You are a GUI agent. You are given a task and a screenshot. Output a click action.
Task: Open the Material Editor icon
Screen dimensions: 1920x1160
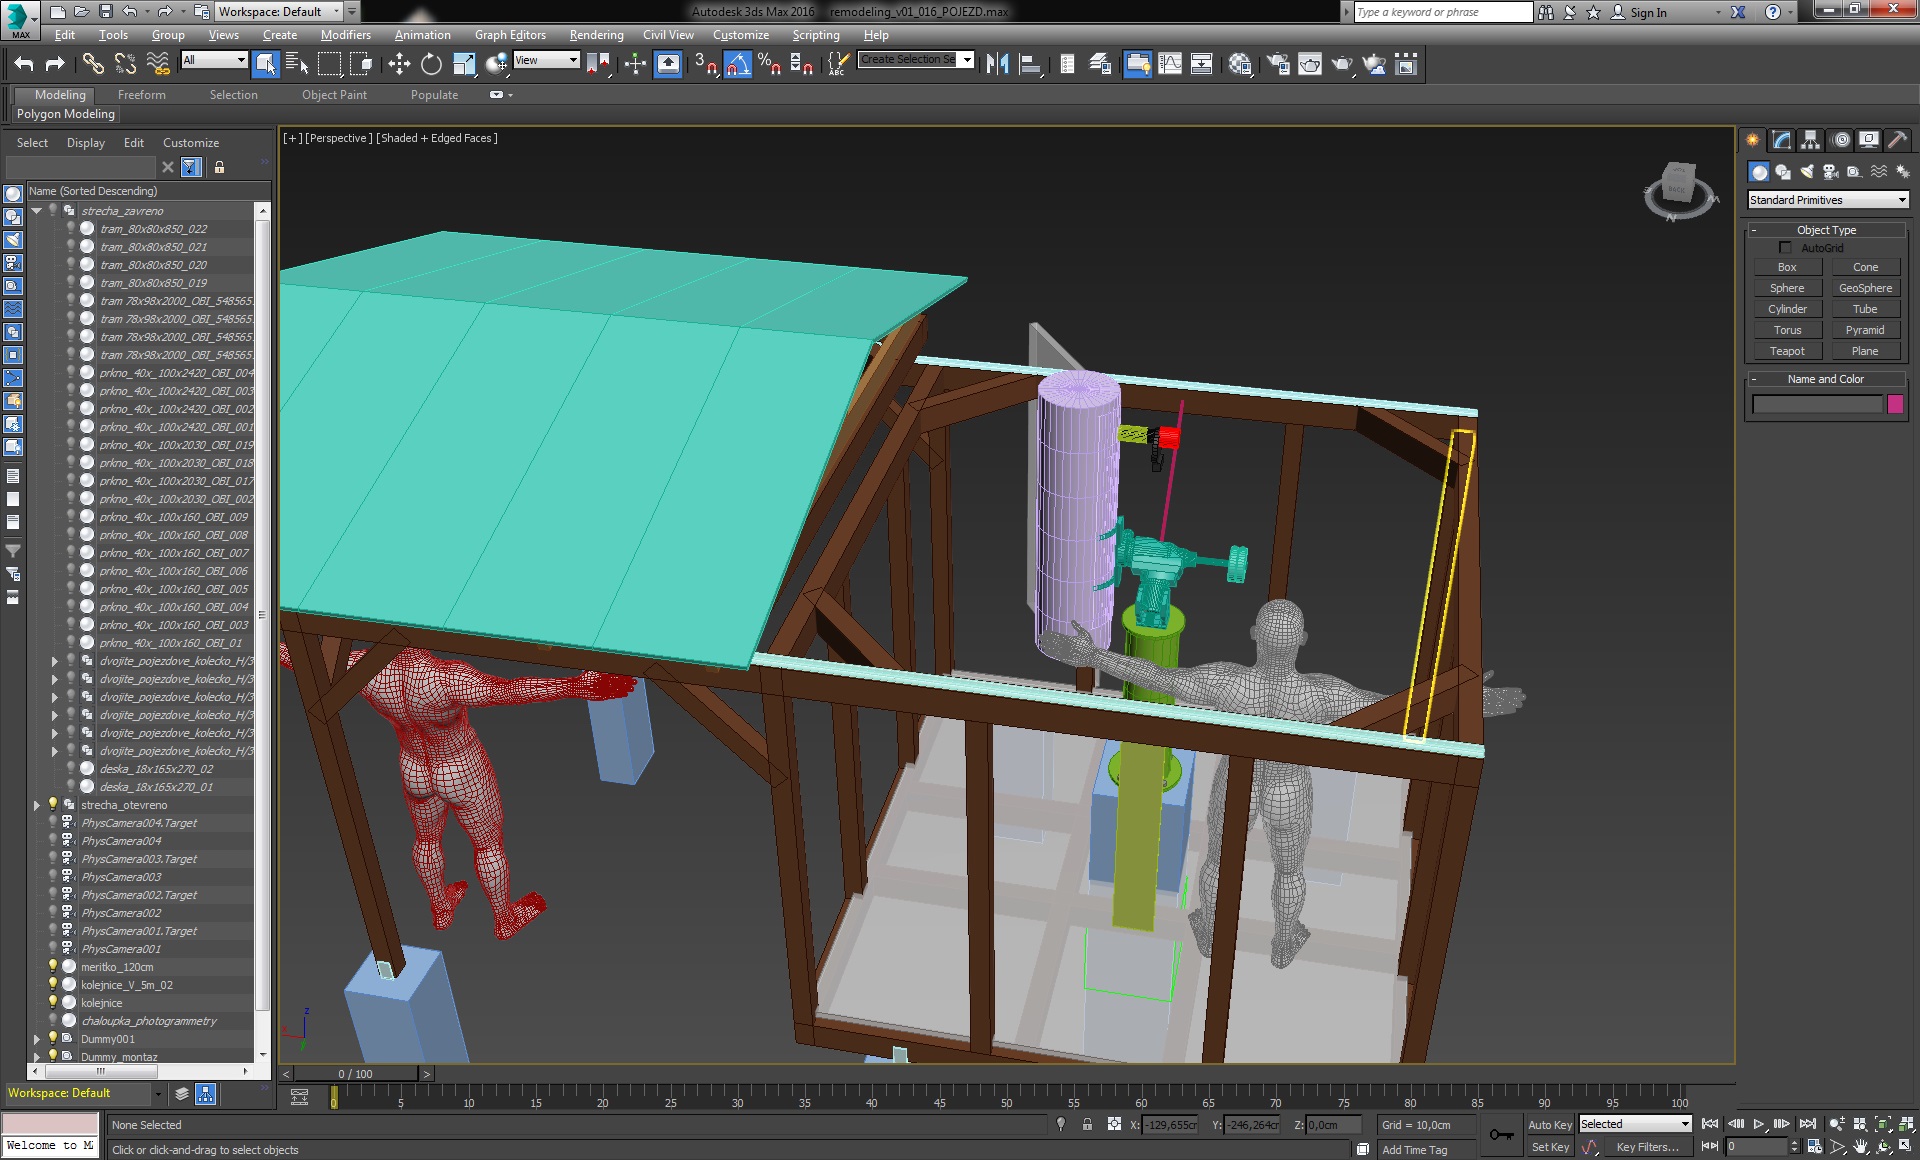click(1240, 64)
